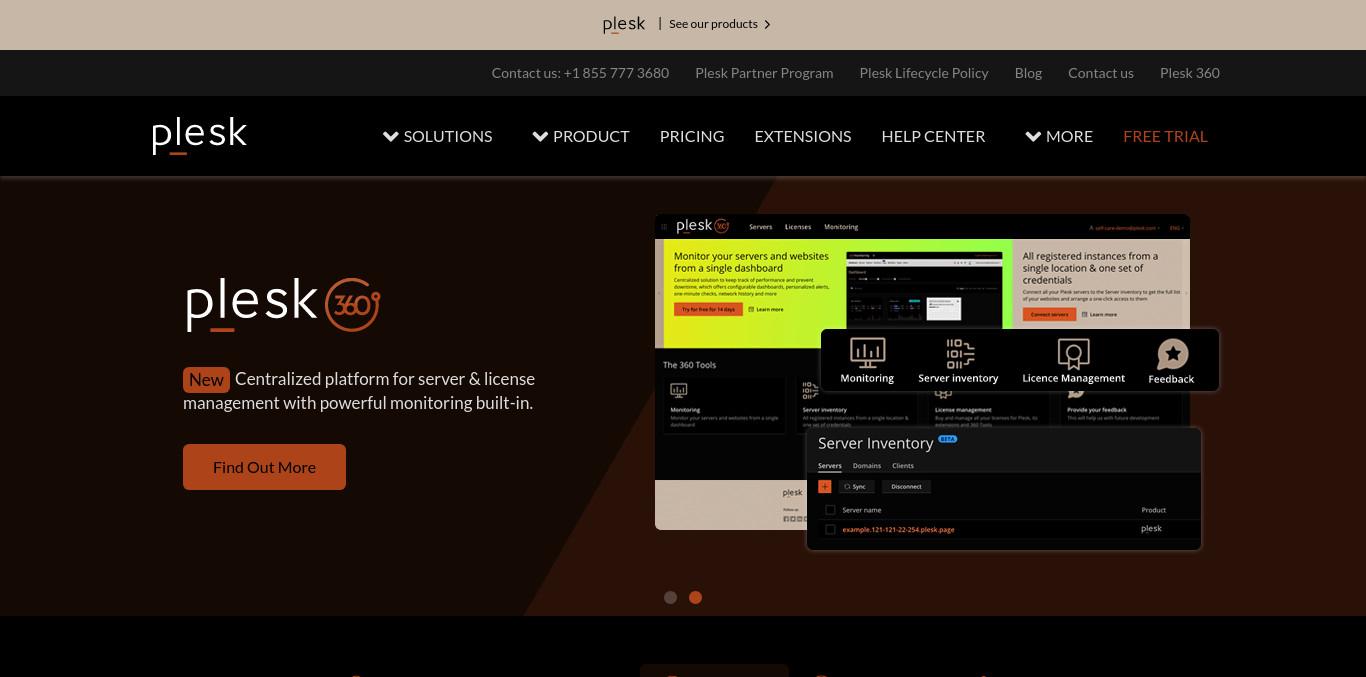Go to the HELP CENTER menu item
Image resolution: width=1366 pixels, height=677 pixels.
coord(933,136)
